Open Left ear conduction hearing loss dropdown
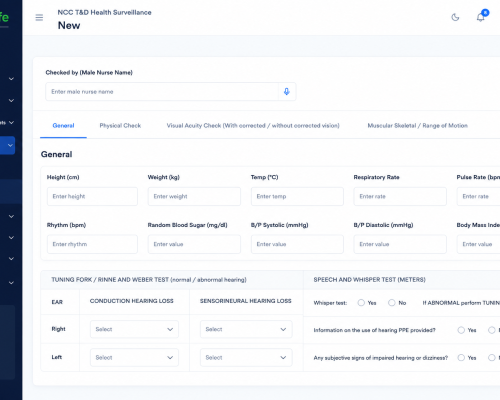Viewport: 500px width, 400px height. (x=134, y=358)
